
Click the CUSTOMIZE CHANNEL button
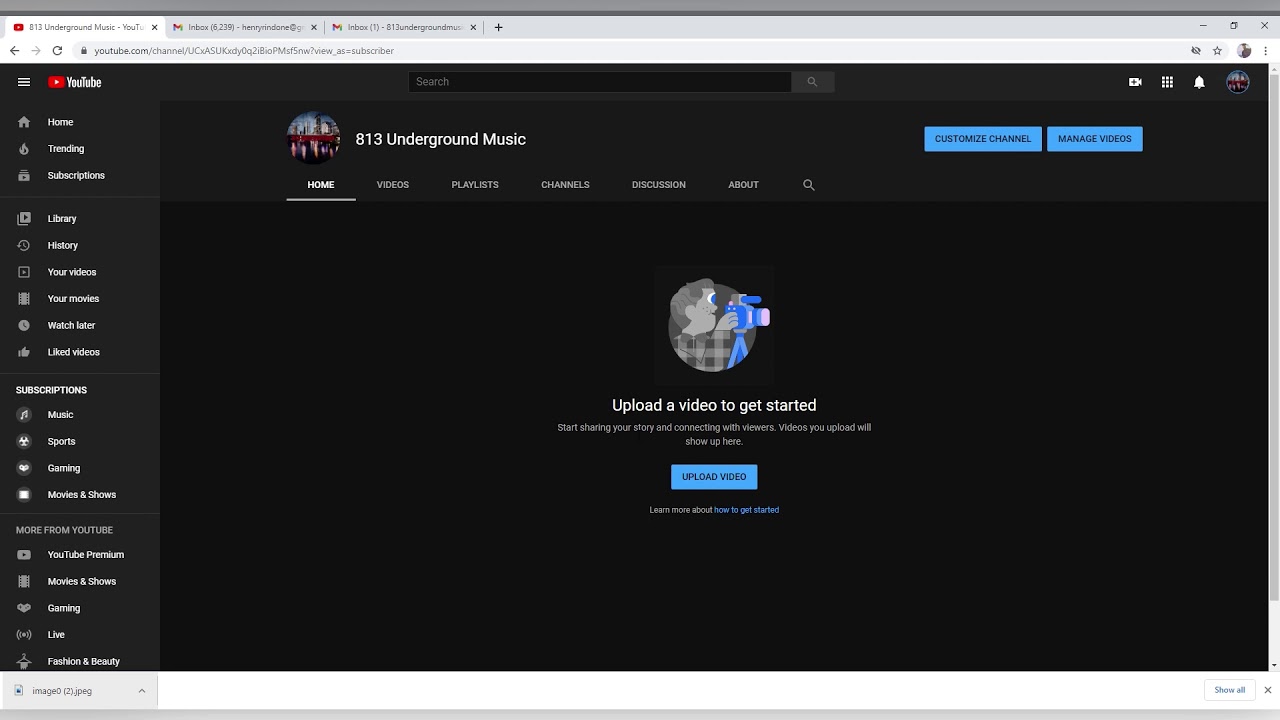pos(983,139)
